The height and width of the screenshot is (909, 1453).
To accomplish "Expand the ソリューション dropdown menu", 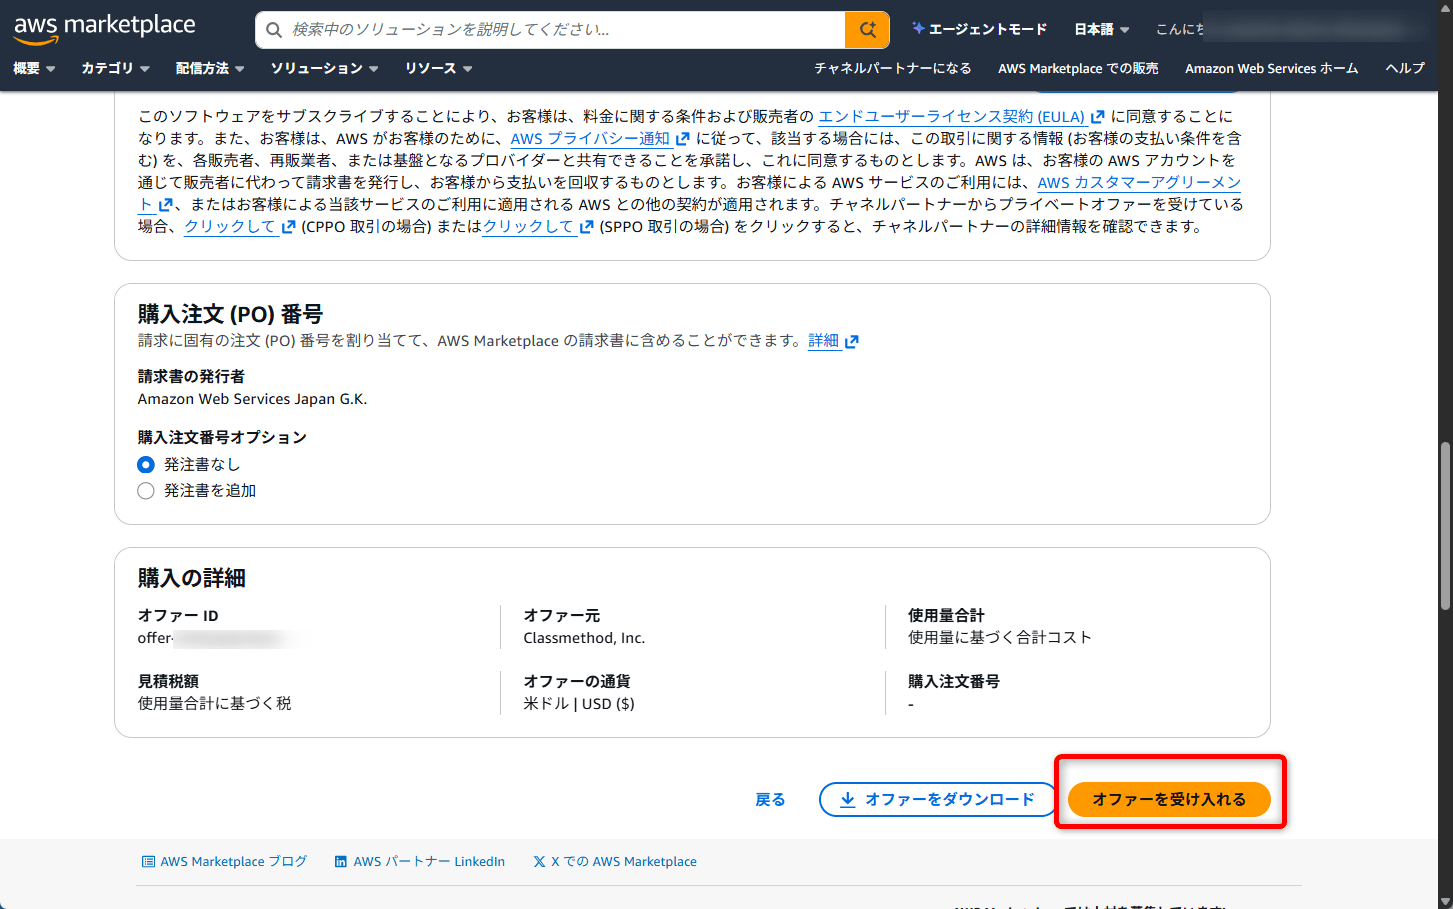I will (324, 68).
